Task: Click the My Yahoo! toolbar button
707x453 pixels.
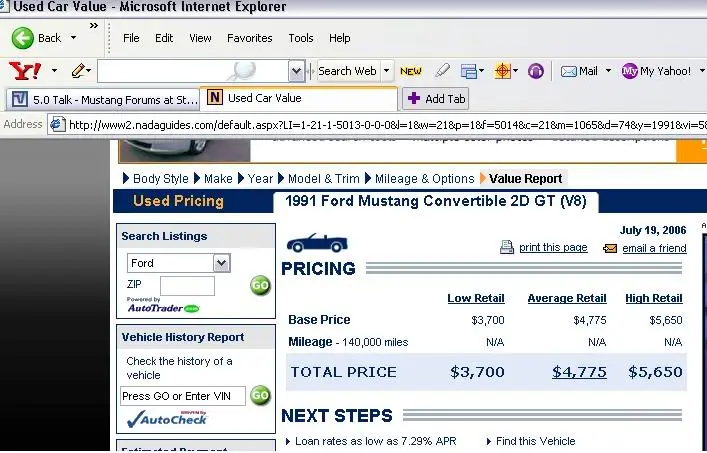Action: [x=656, y=71]
